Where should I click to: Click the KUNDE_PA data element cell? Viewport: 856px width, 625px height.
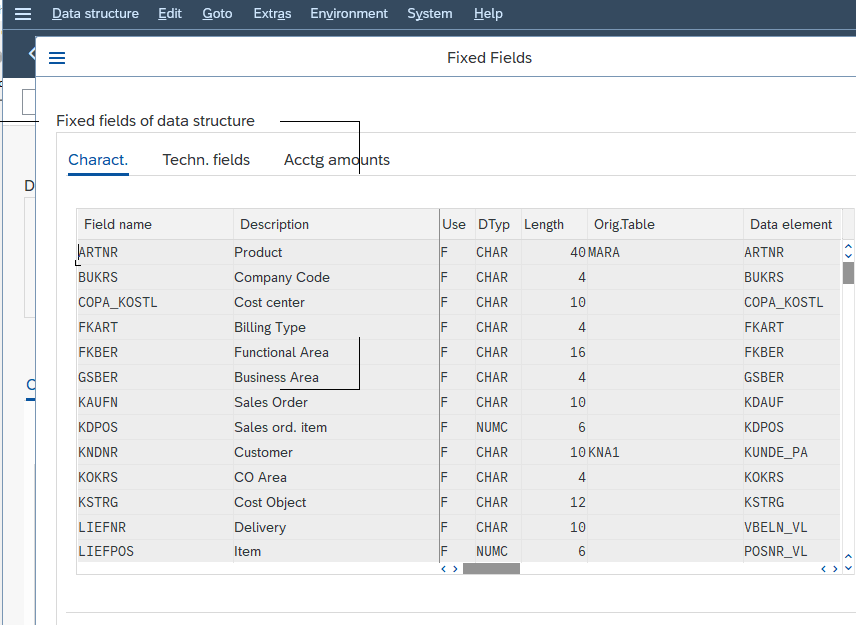pos(792,453)
